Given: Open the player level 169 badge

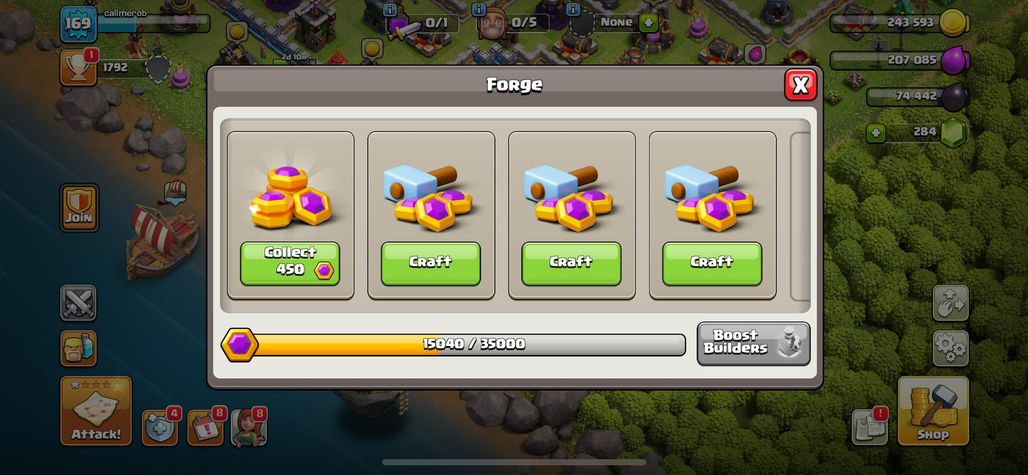Looking at the screenshot, I should [x=79, y=25].
